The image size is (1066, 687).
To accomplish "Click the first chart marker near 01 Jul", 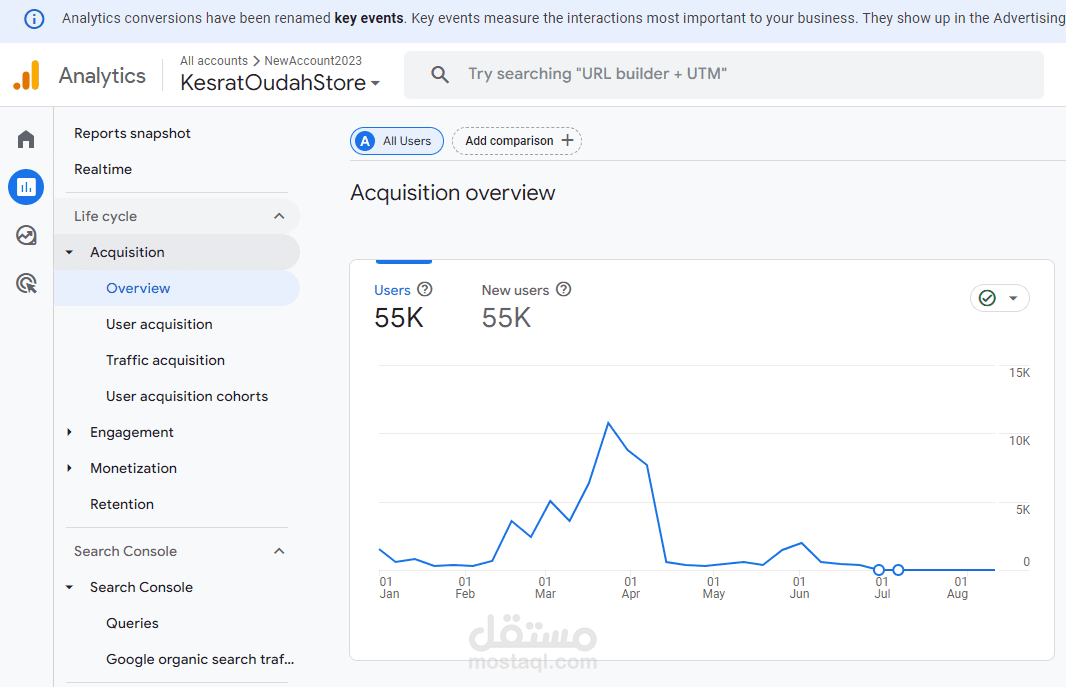I will [x=879, y=569].
